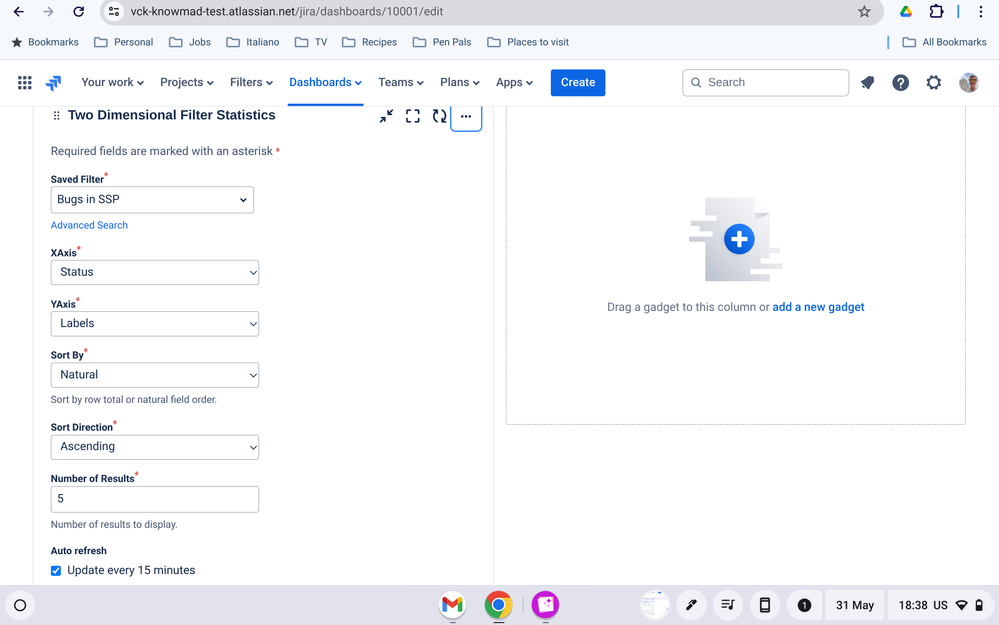Grab the gadget drag handle
Screen dimensions: 999x625
[56, 115]
